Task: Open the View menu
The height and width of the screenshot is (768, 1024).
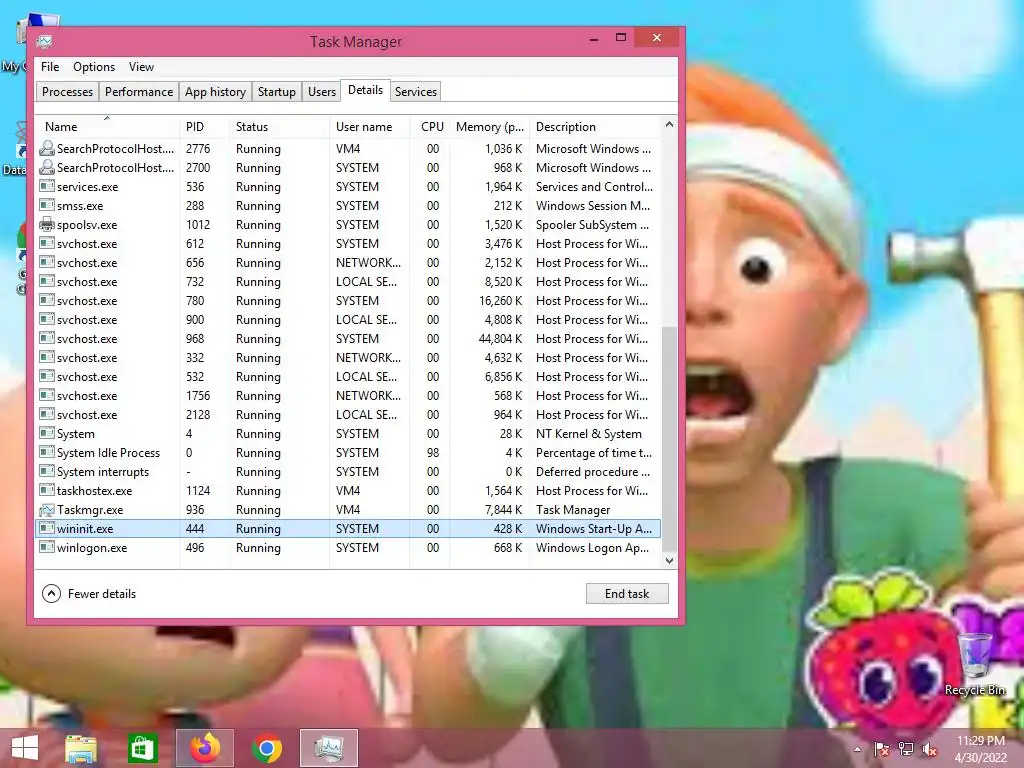Action: tap(141, 67)
